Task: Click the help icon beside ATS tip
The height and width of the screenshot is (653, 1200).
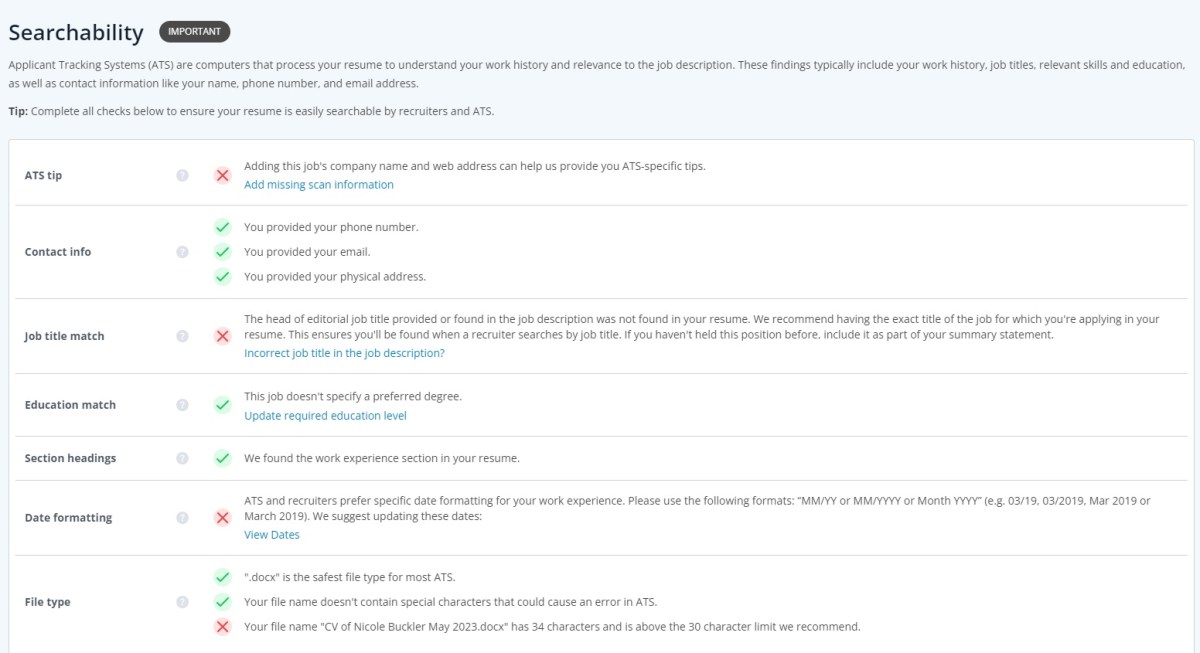Action: 182,175
